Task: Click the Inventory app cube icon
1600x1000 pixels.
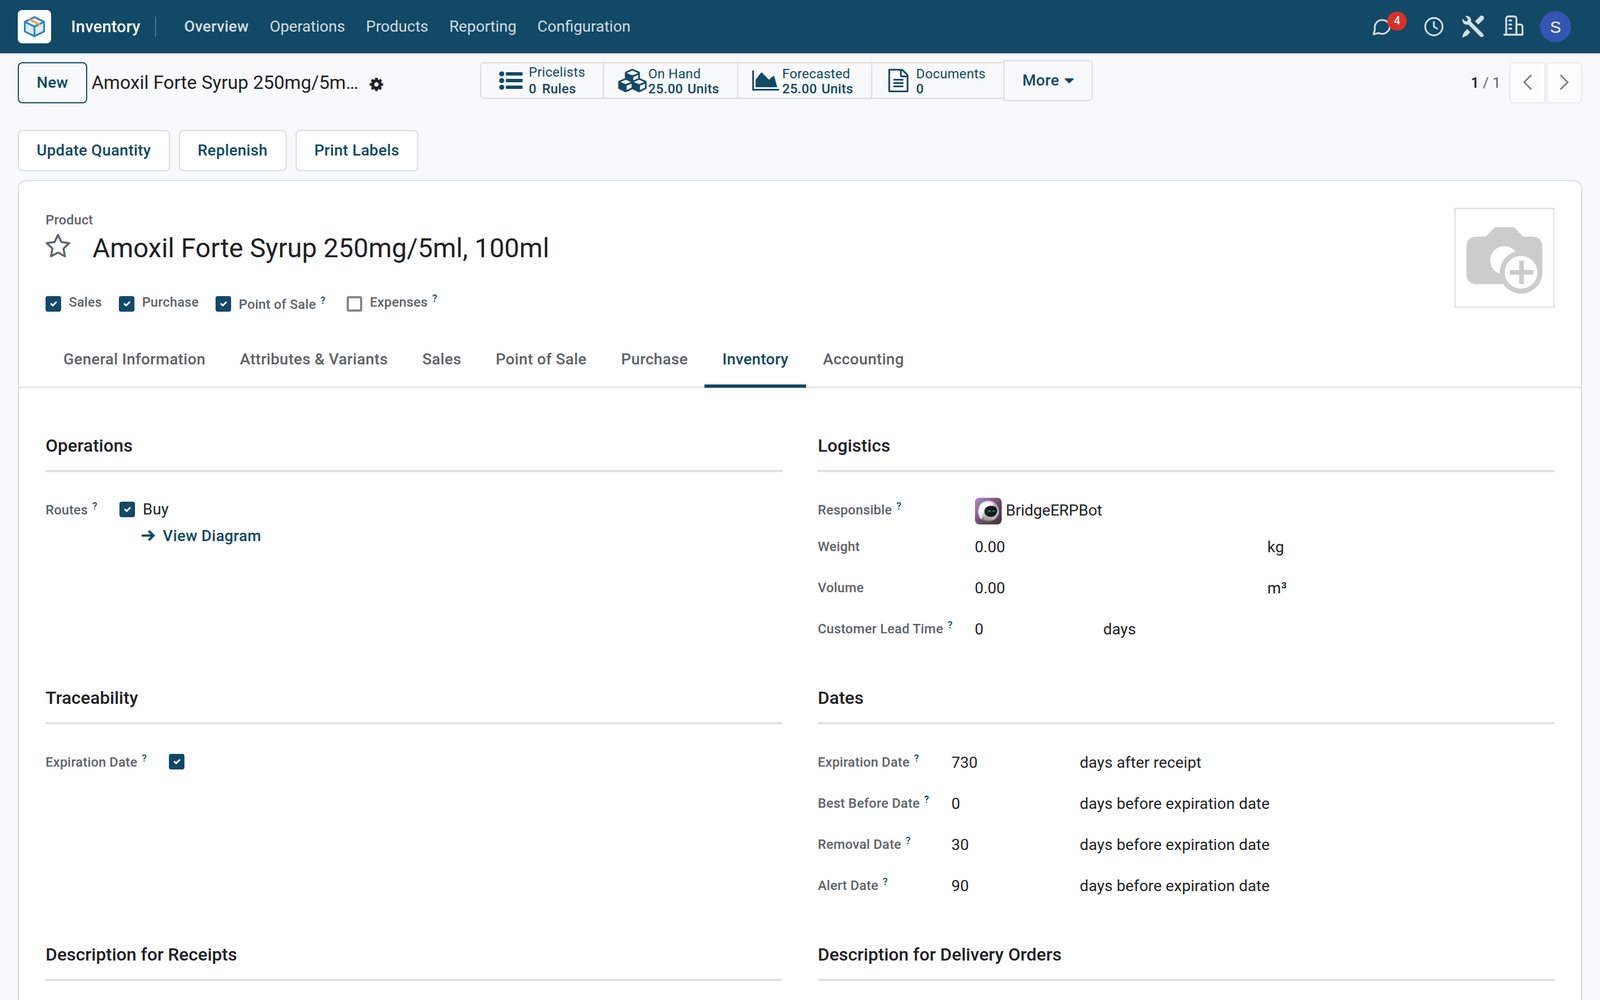Action: [34, 27]
